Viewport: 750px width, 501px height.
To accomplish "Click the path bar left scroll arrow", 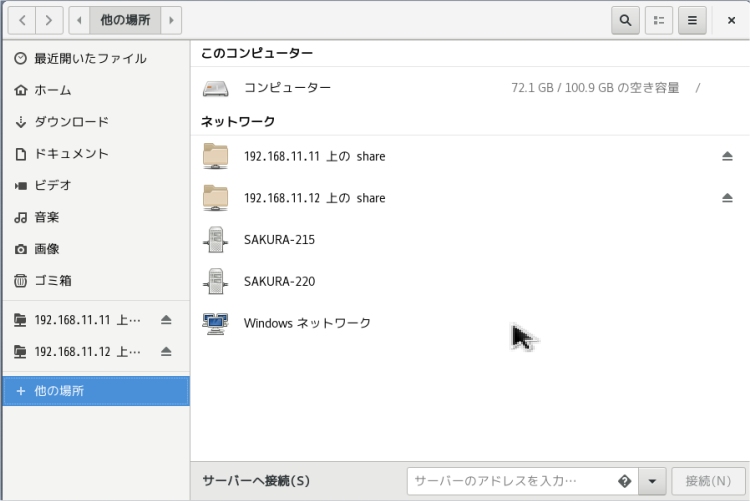I will 79,19.
